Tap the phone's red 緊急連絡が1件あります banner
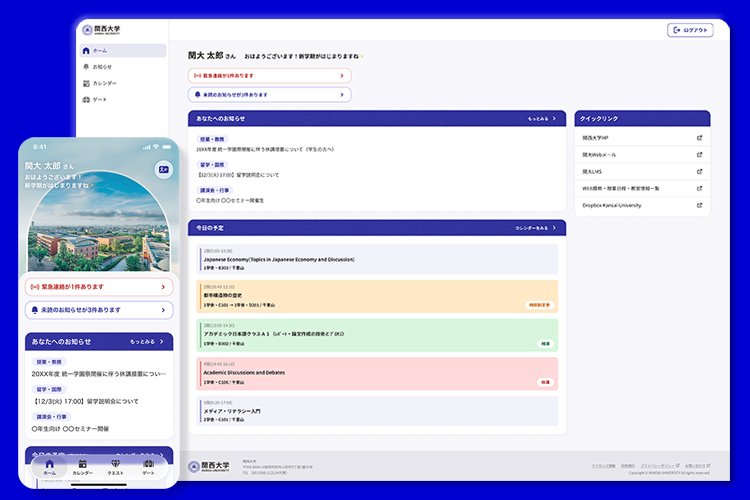Screen dimensions: 750x500 click(x=99, y=287)
